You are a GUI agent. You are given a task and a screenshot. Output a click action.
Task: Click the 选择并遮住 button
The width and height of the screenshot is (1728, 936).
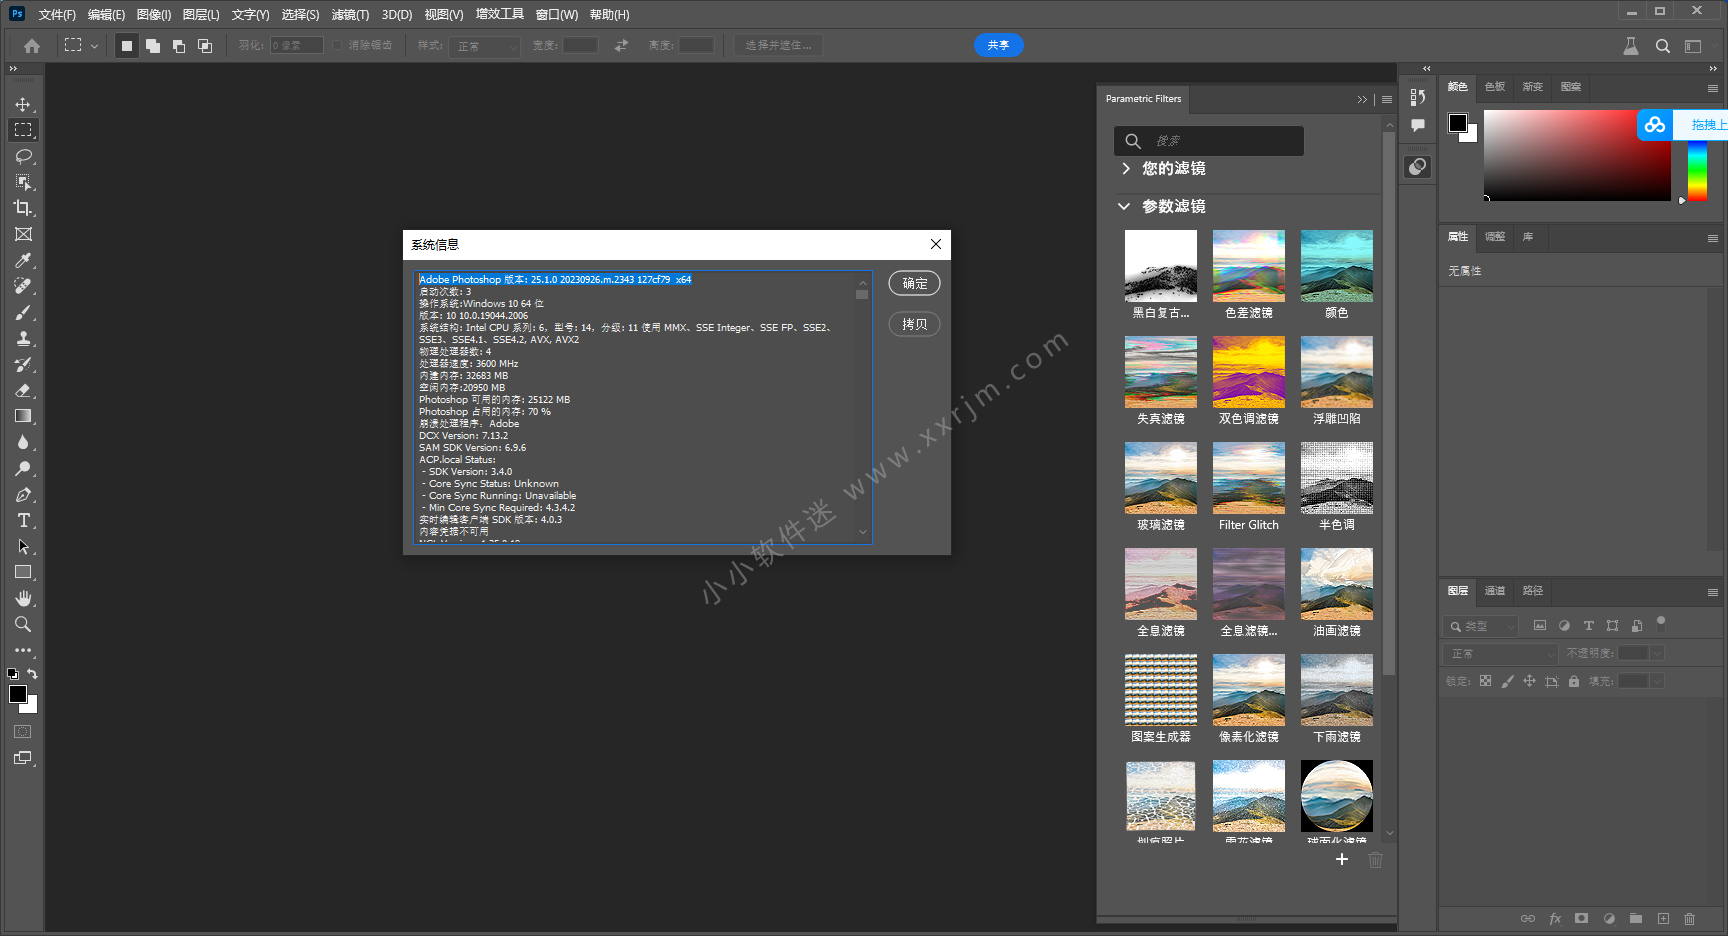click(x=778, y=45)
